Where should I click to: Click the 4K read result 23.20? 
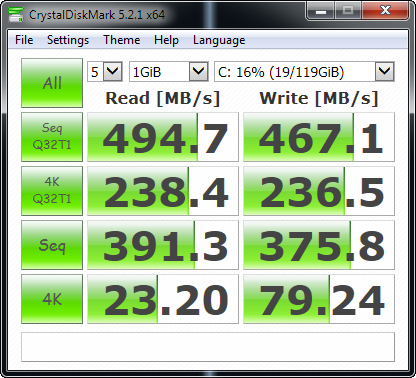pos(163,299)
